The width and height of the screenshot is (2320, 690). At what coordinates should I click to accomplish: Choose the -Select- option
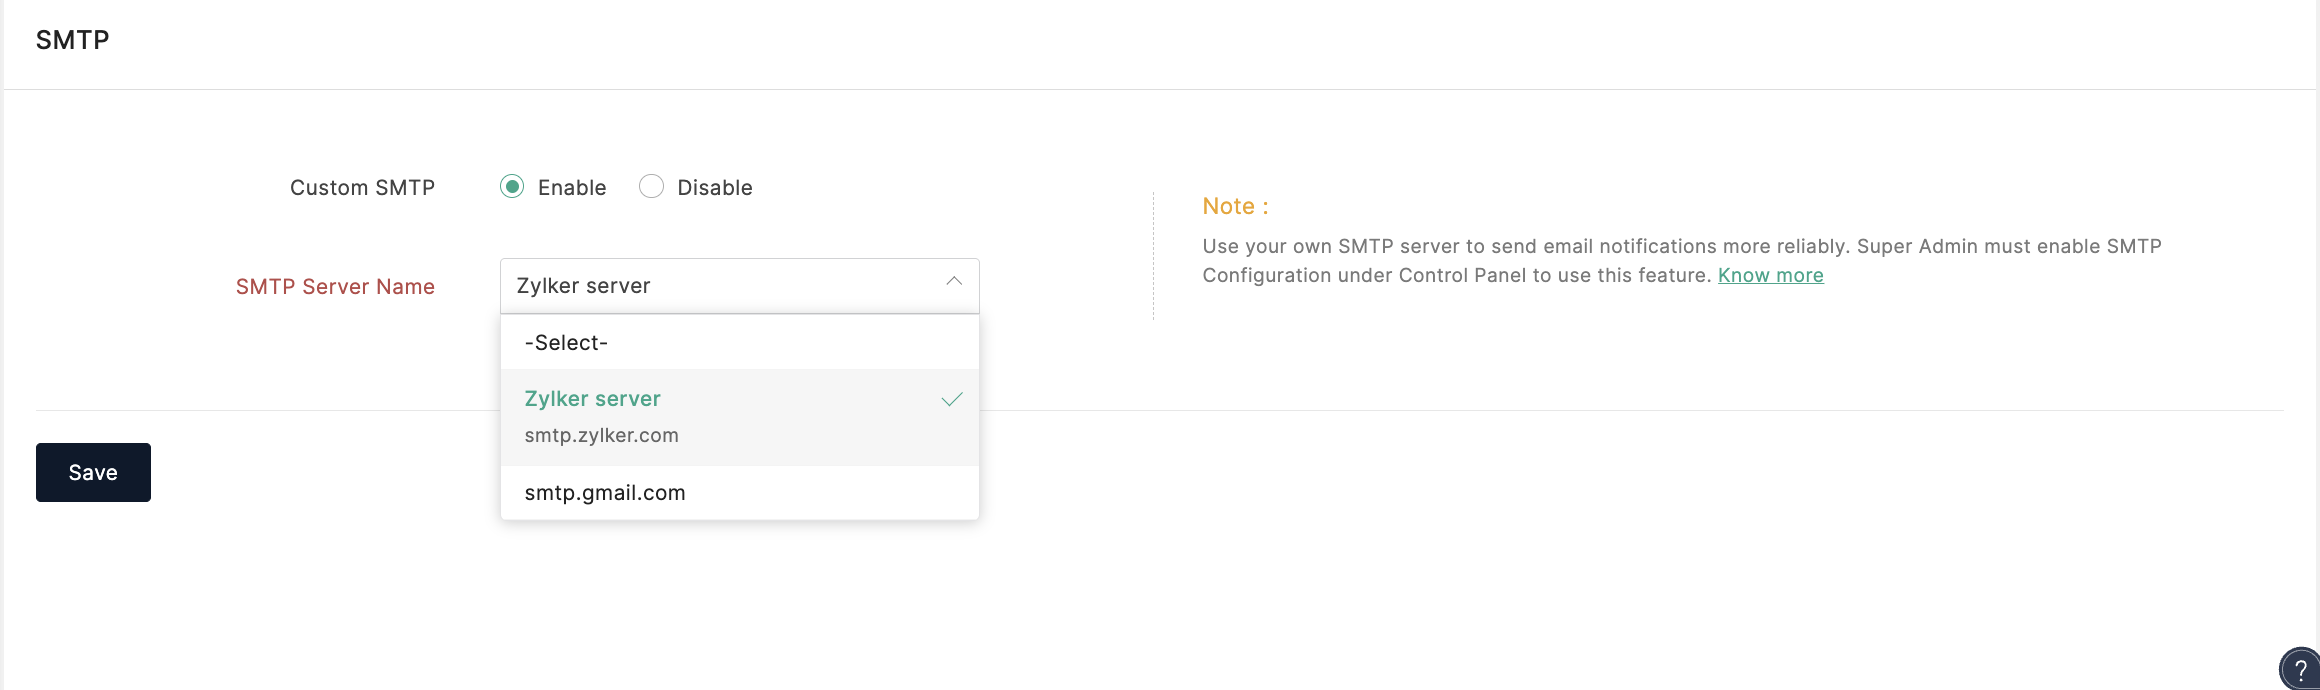(739, 343)
